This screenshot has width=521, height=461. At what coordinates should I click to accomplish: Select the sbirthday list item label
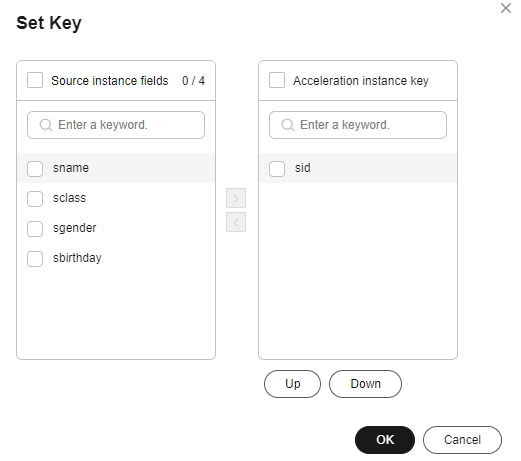[x=77, y=258]
